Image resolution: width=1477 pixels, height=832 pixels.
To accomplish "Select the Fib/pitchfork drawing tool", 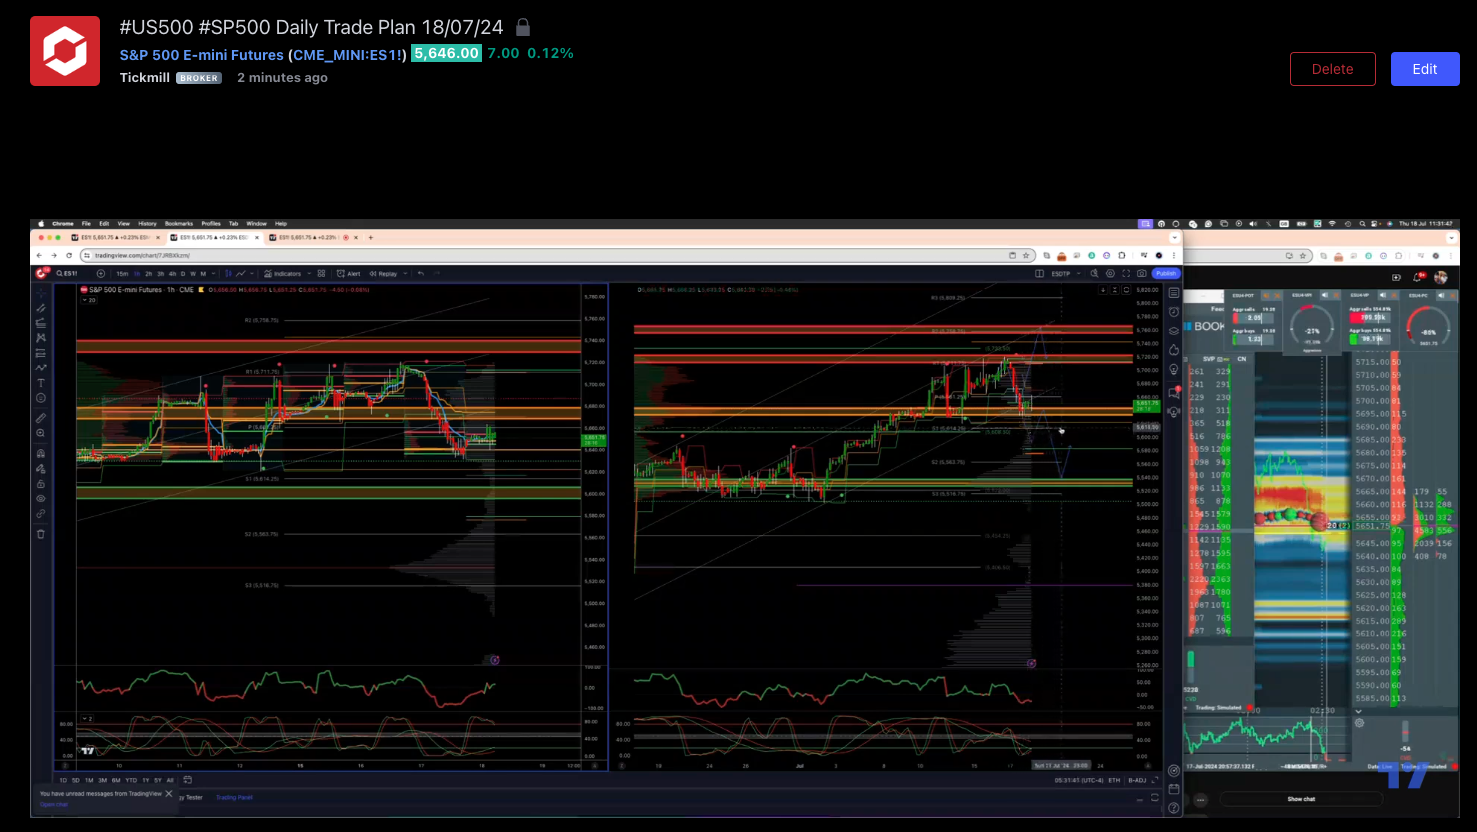I will click(41, 323).
